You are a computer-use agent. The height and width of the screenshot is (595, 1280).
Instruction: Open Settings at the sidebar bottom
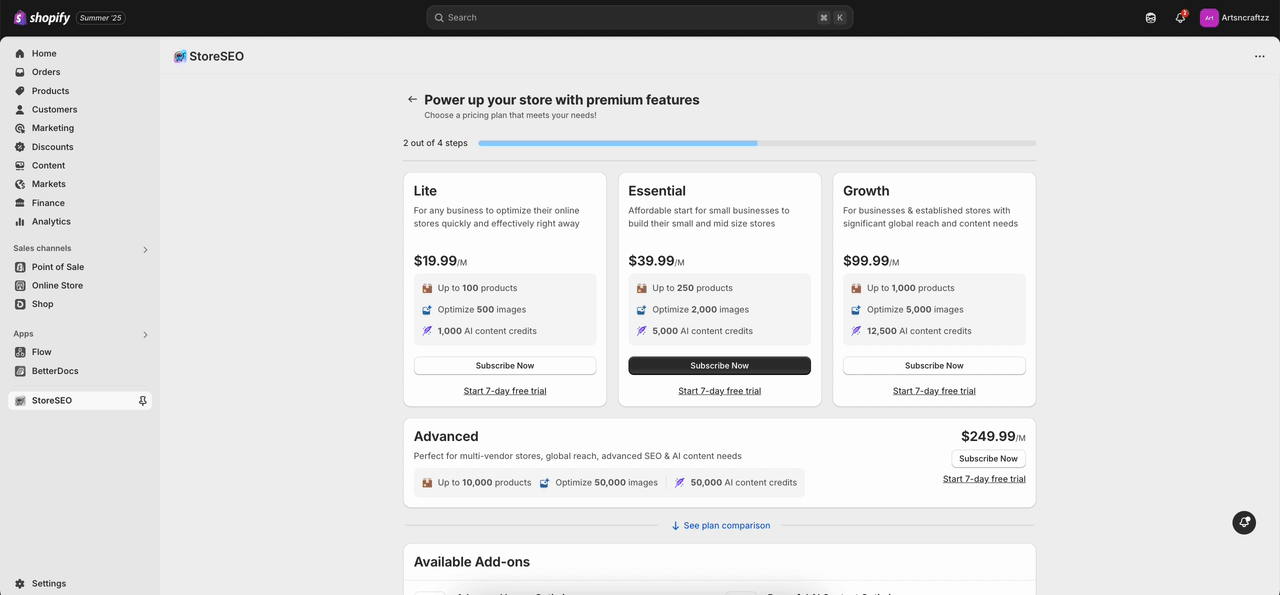tap(80, 583)
